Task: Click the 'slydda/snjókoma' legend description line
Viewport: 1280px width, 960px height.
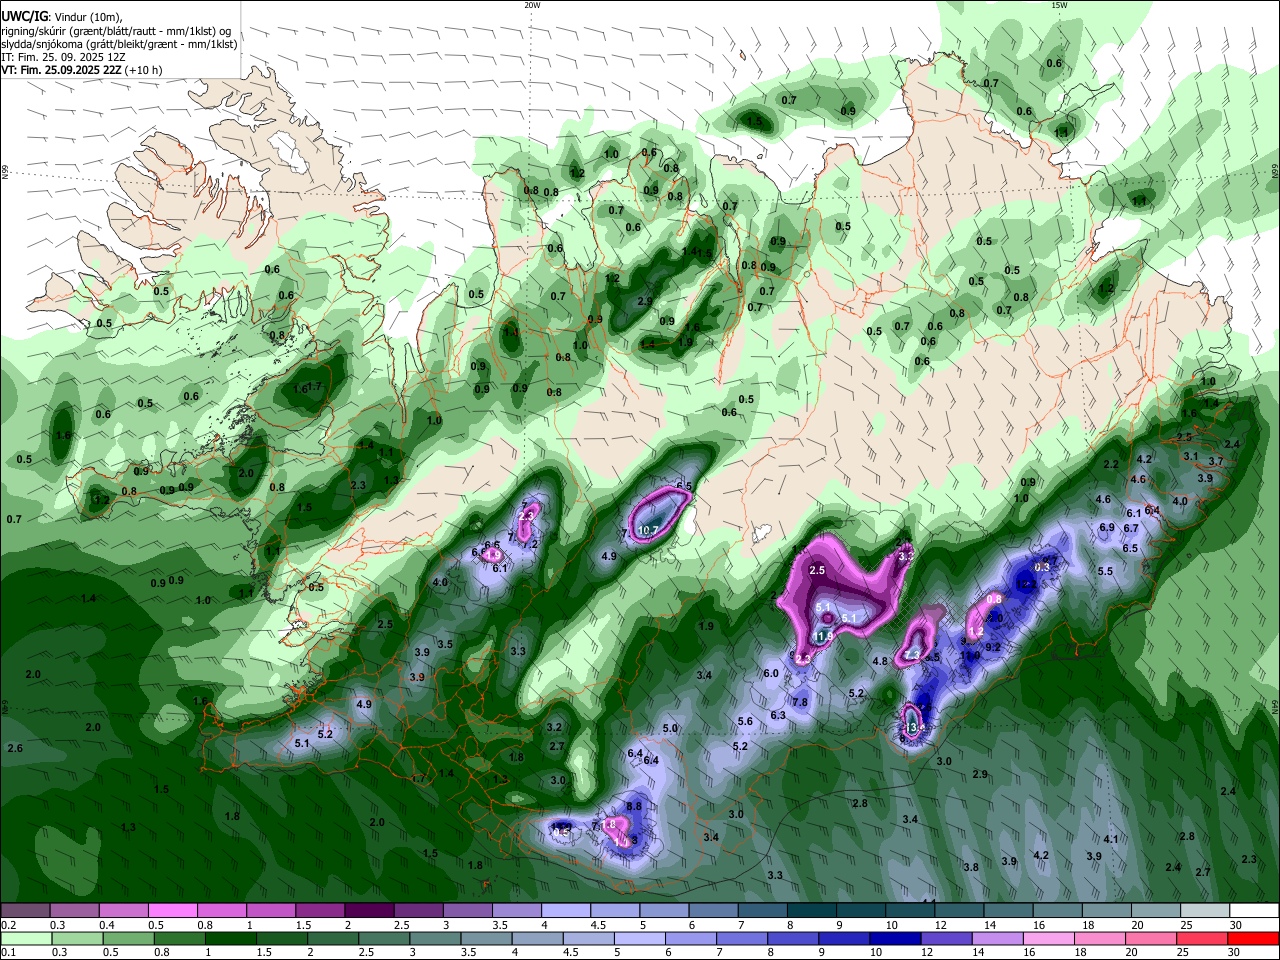Action: pos(119,44)
